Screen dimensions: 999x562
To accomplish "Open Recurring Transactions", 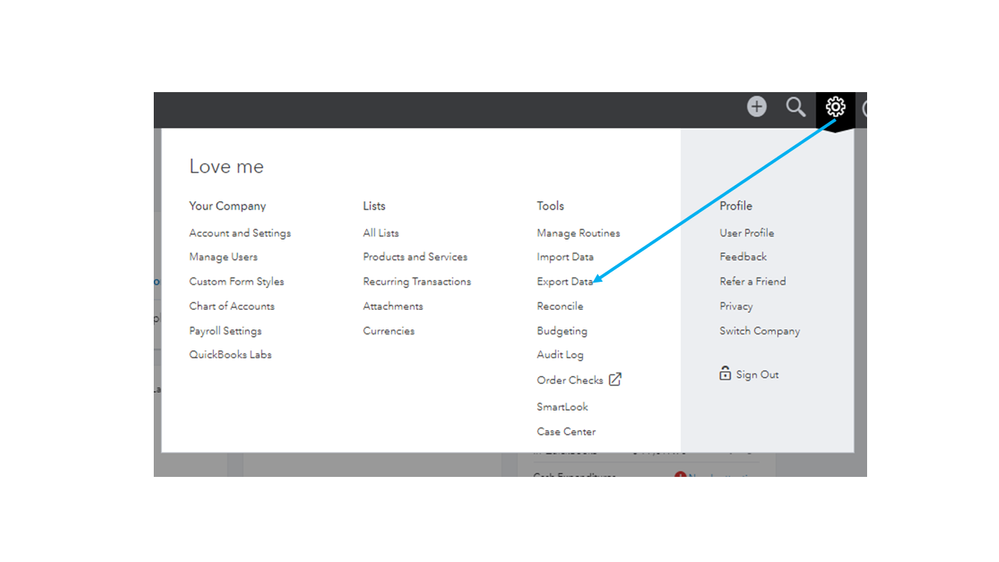I will point(417,282).
